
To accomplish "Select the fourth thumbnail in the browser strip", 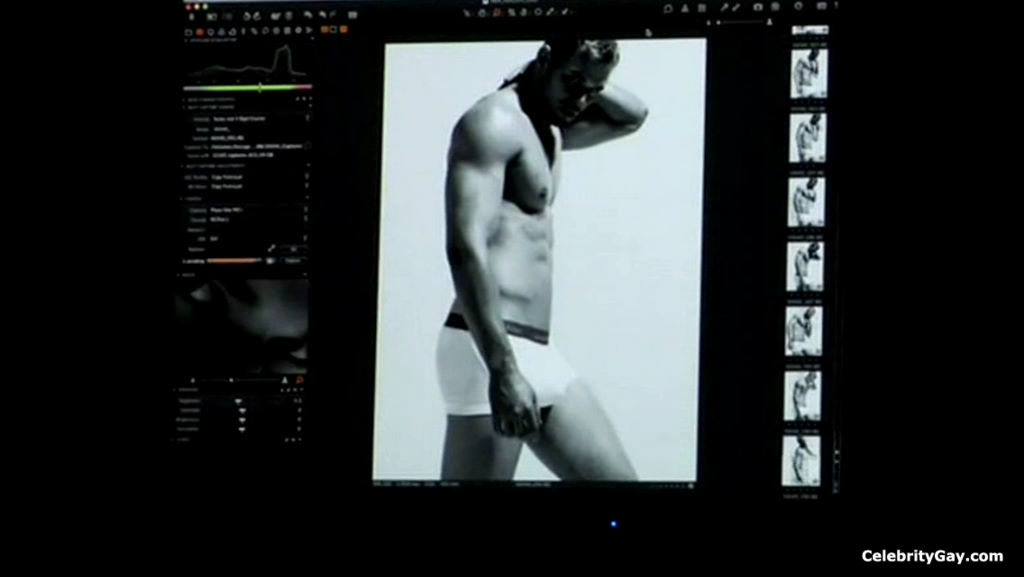I will click(x=805, y=266).
